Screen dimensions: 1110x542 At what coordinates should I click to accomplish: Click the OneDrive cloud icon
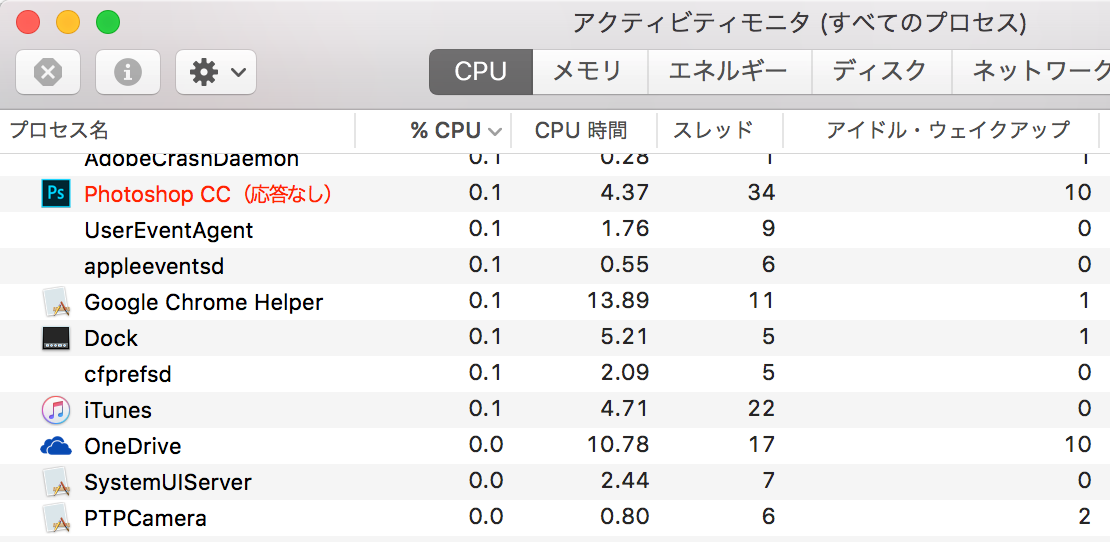(56, 446)
